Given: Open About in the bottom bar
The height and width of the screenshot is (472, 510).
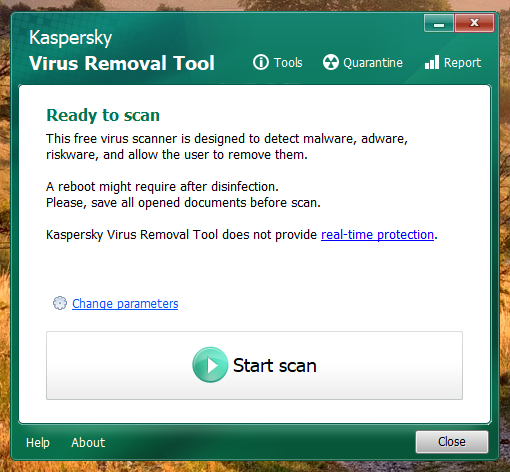Looking at the screenshot, I should pyautogui.click(x=88, y=443).
